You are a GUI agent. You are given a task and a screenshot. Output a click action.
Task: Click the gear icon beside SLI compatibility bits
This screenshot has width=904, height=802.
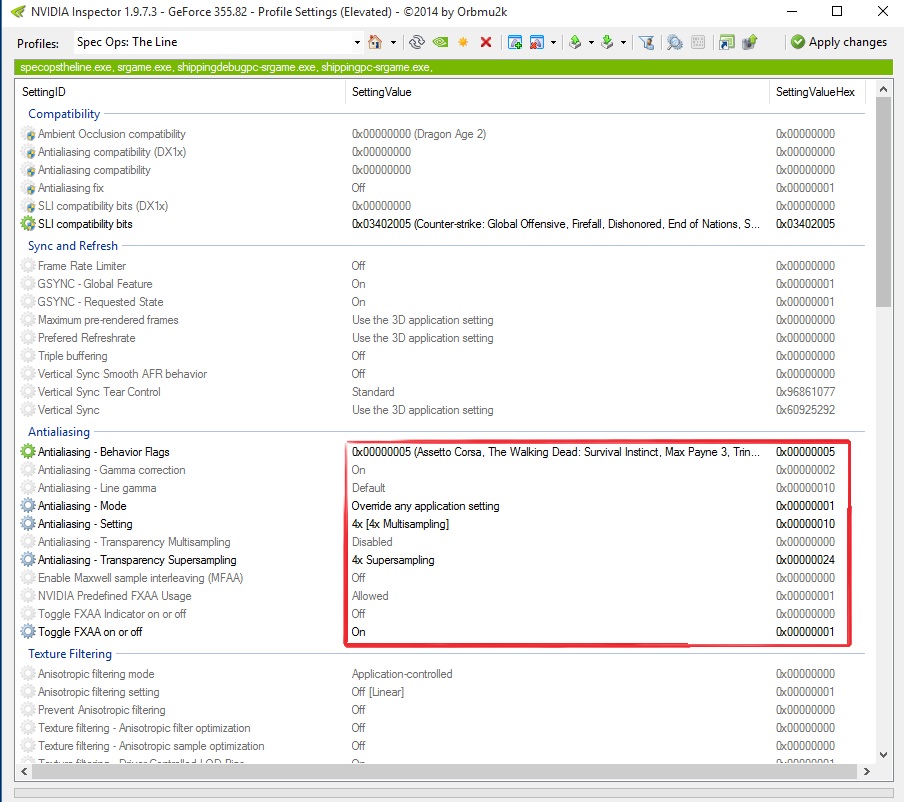28,224
